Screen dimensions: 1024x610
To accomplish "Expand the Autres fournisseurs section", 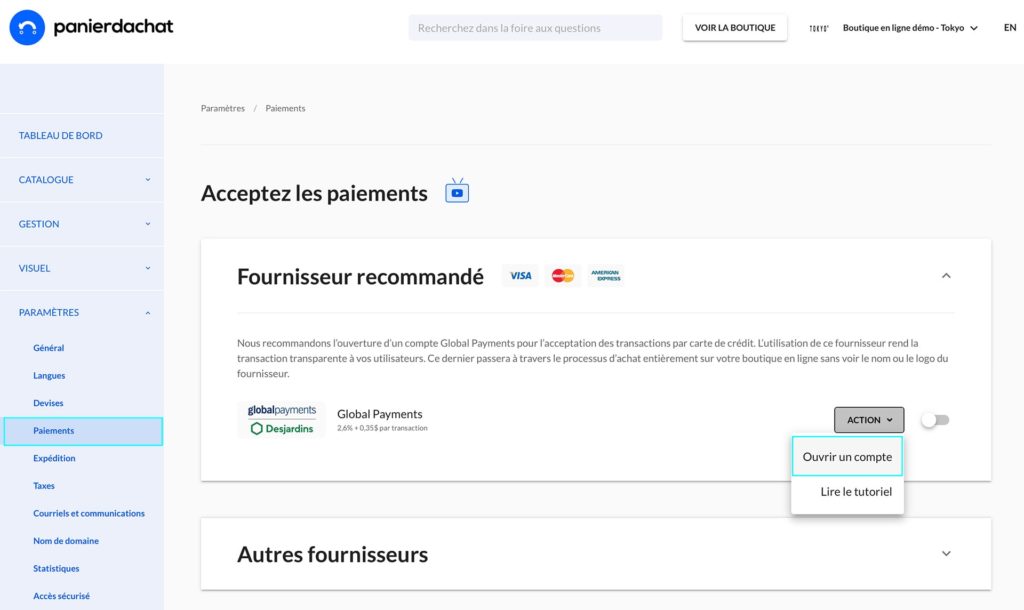I will [946, 553].
